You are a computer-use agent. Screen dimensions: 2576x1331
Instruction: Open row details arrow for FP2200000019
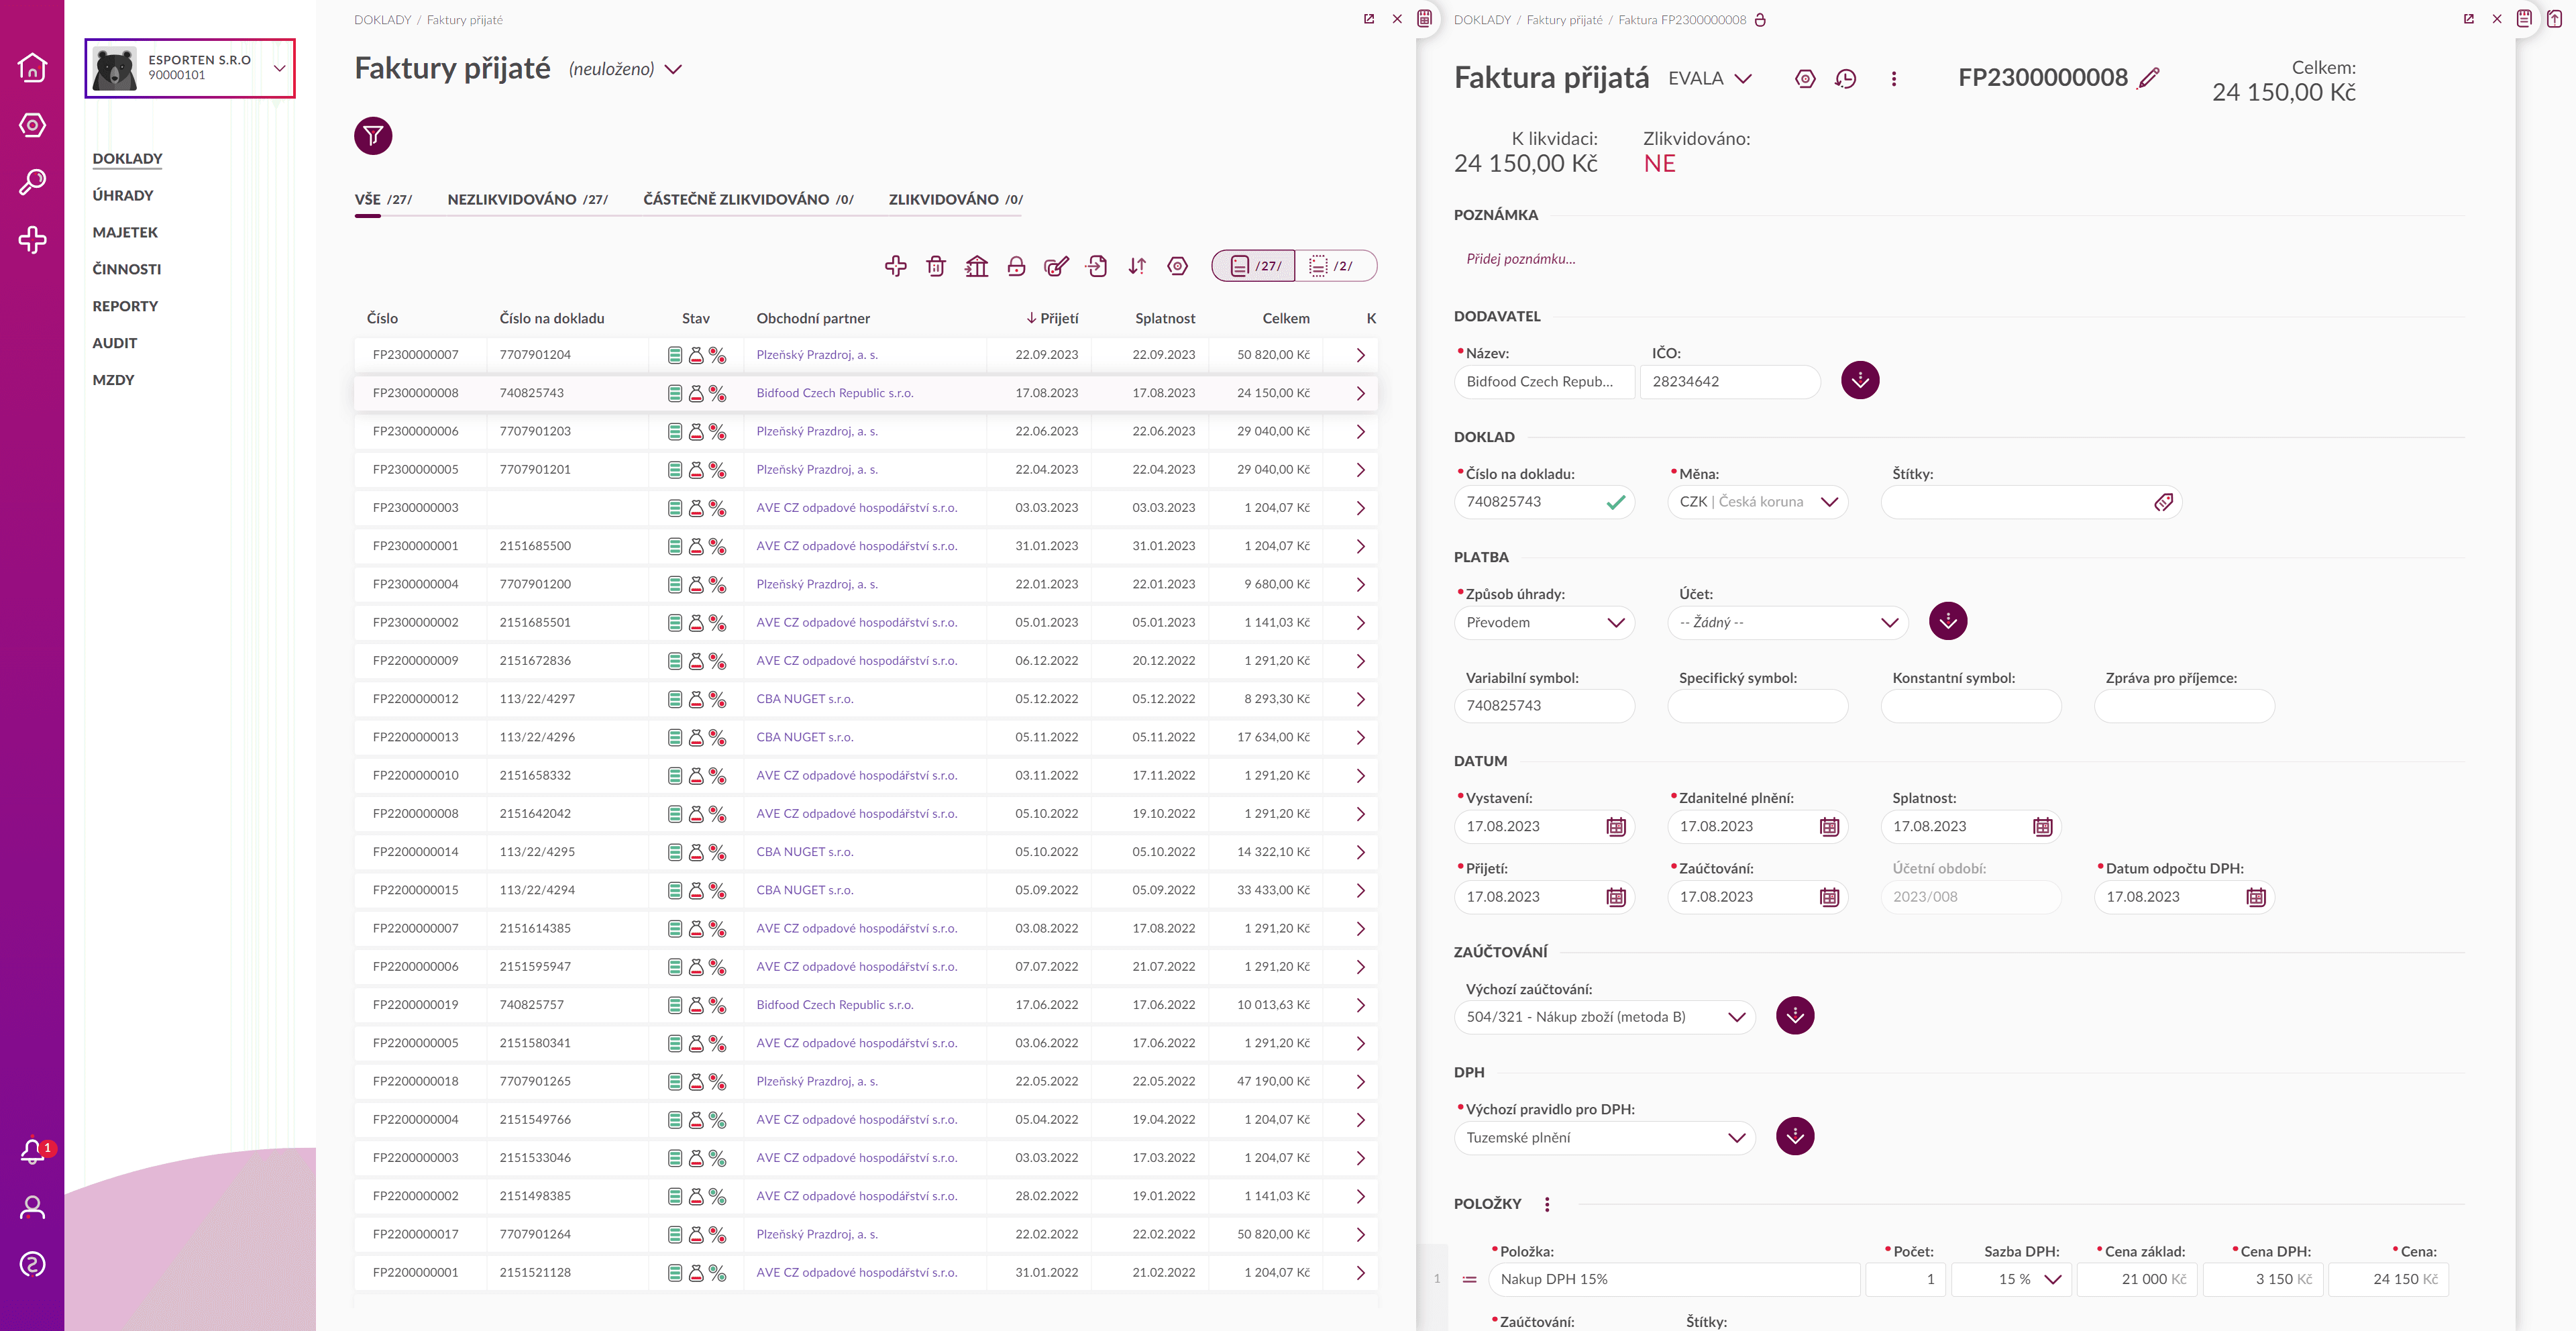tap(1360, 1005)
